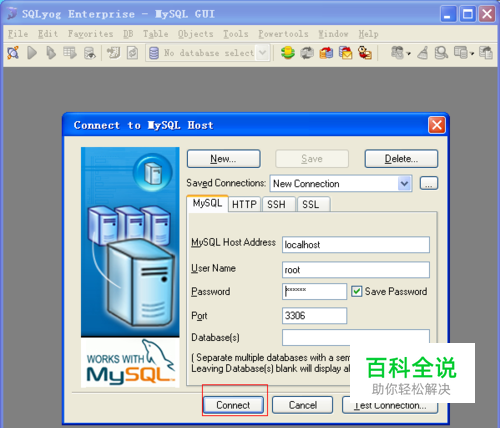Image resolution: width=500 pixels, height=428 pixels.
Task: Click the execute query play icon
Action: [x=32, y=53]
